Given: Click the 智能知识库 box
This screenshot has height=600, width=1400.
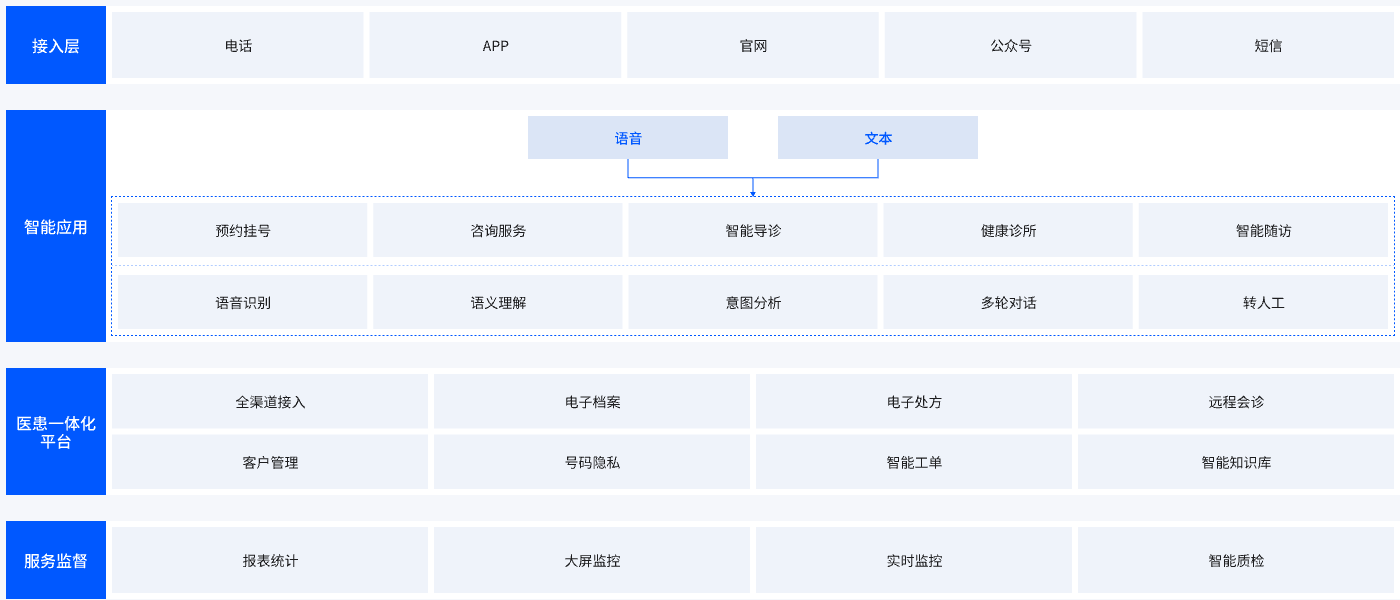Looking at the screenshot, I should pyautogui.click(x=1236, y=462).
